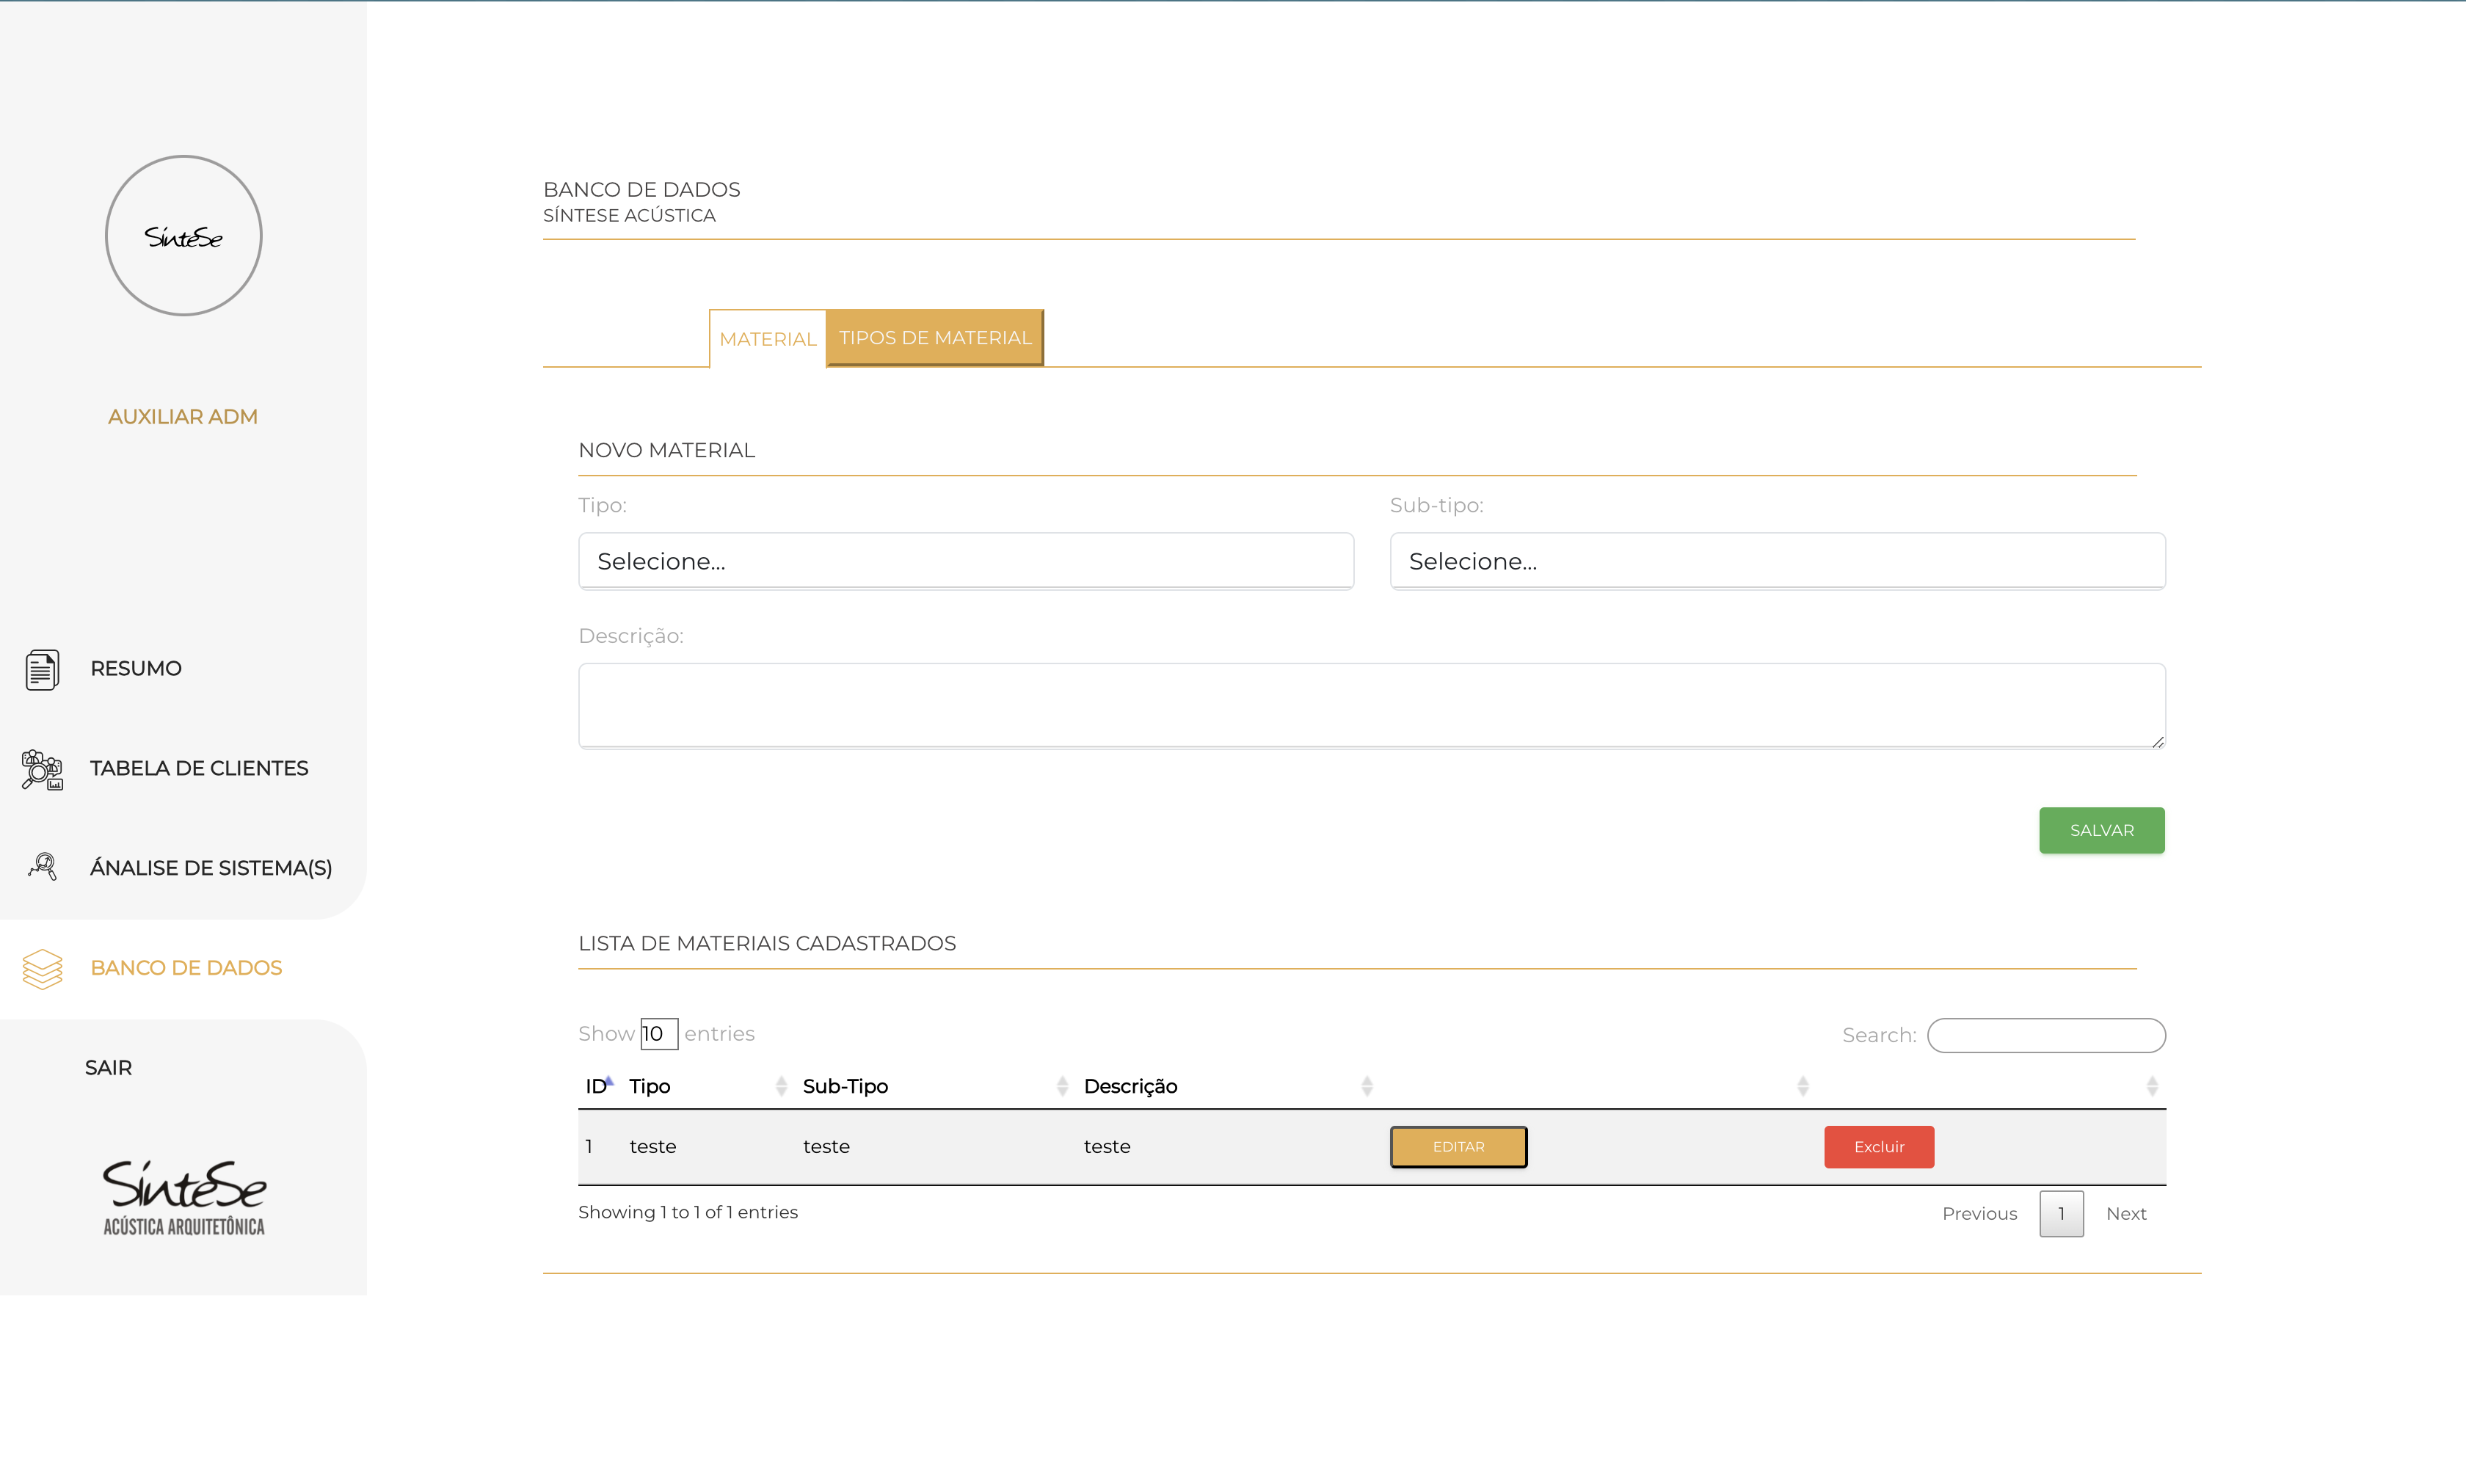Screen dimensions: 2466x1484
Task: Toggle sort on the last unnamed column header
Action: click(x=2153, y=1085)
